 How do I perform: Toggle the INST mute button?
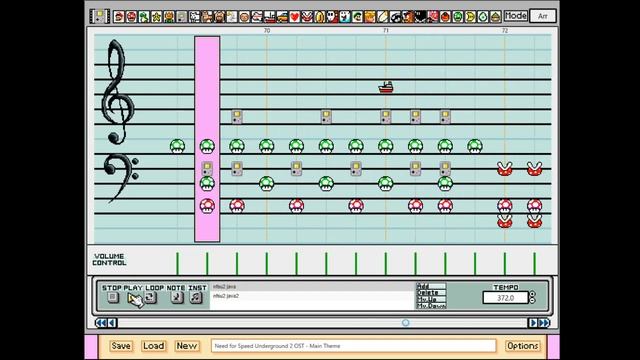(x=196, y=298)
